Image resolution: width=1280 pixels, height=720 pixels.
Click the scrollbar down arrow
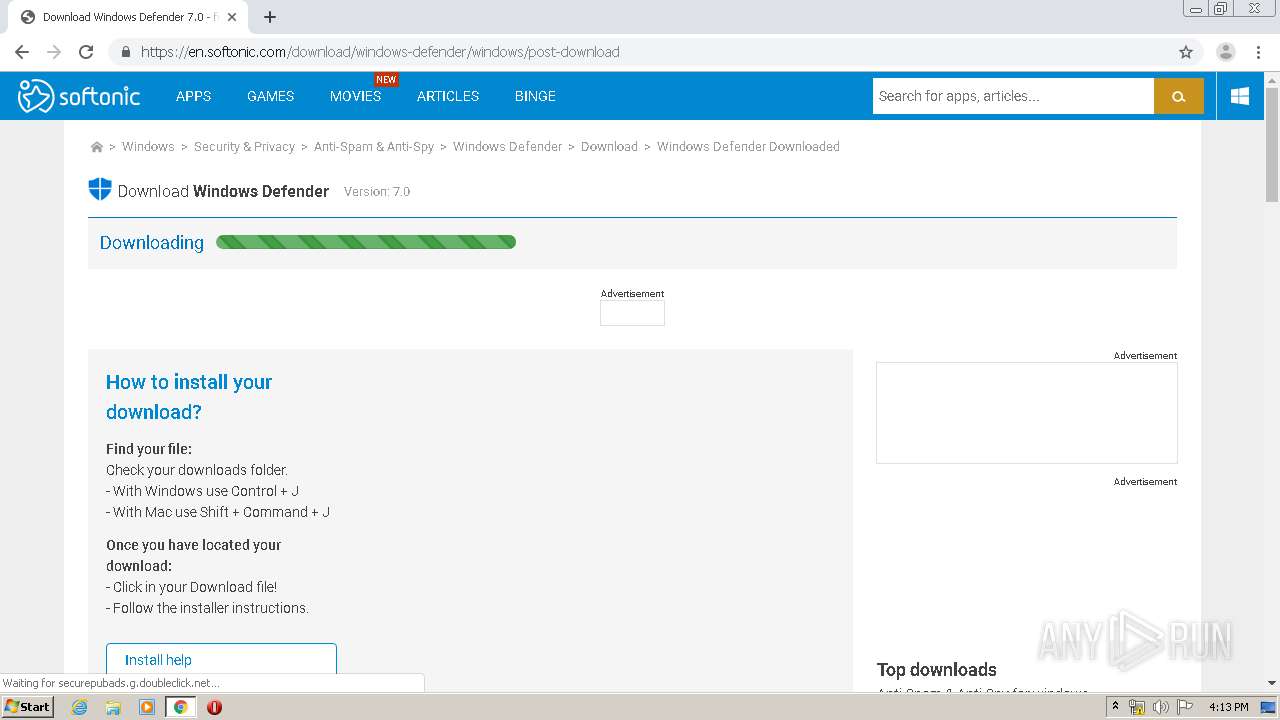point(1272,683)
